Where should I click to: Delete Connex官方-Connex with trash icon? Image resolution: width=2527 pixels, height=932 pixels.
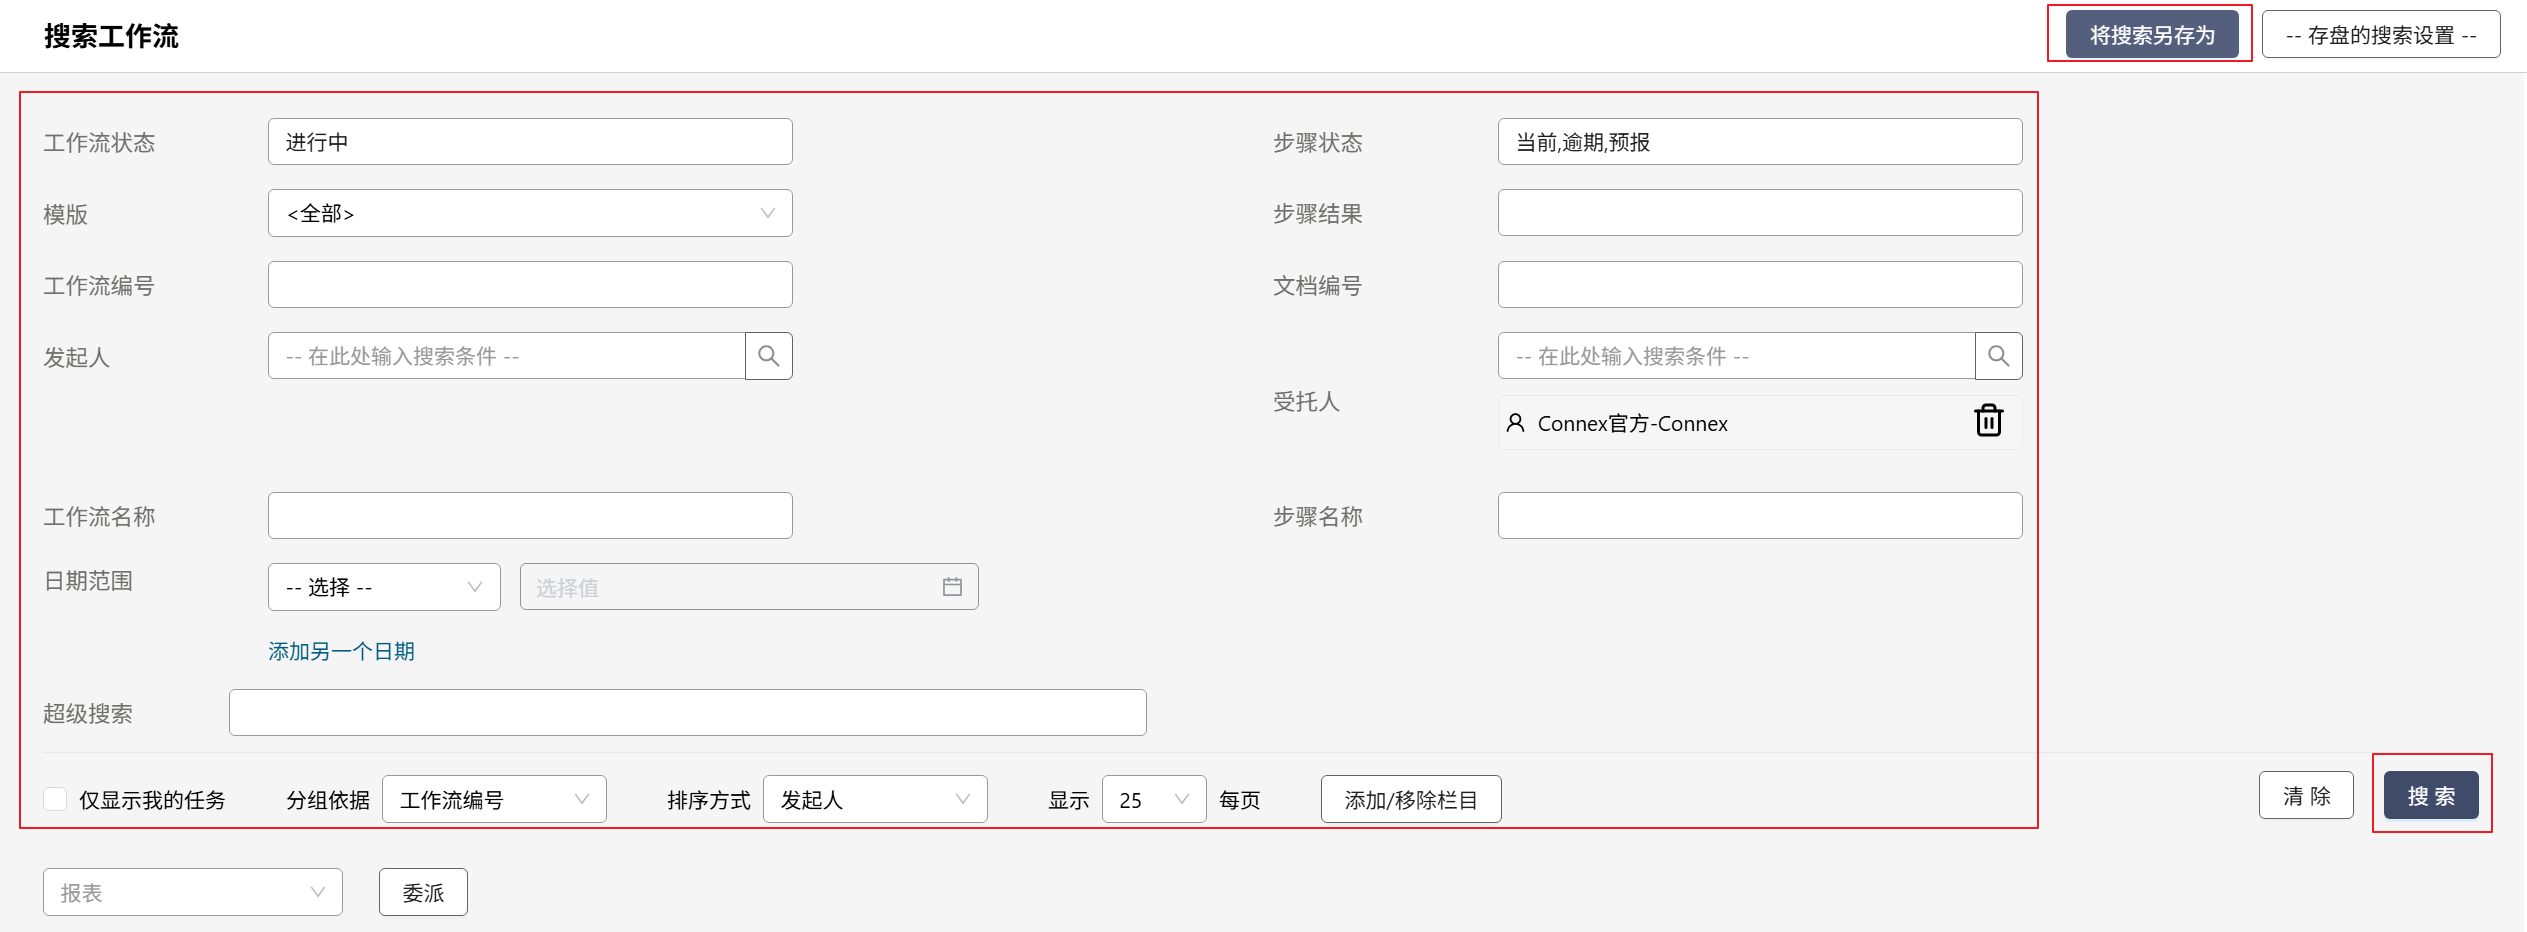(x=1988, y=421)
